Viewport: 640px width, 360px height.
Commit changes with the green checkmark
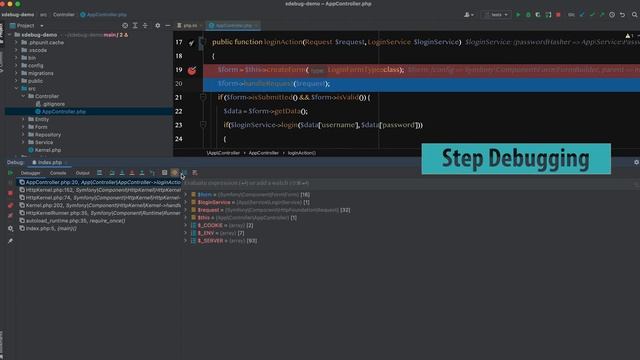(592, 15)
